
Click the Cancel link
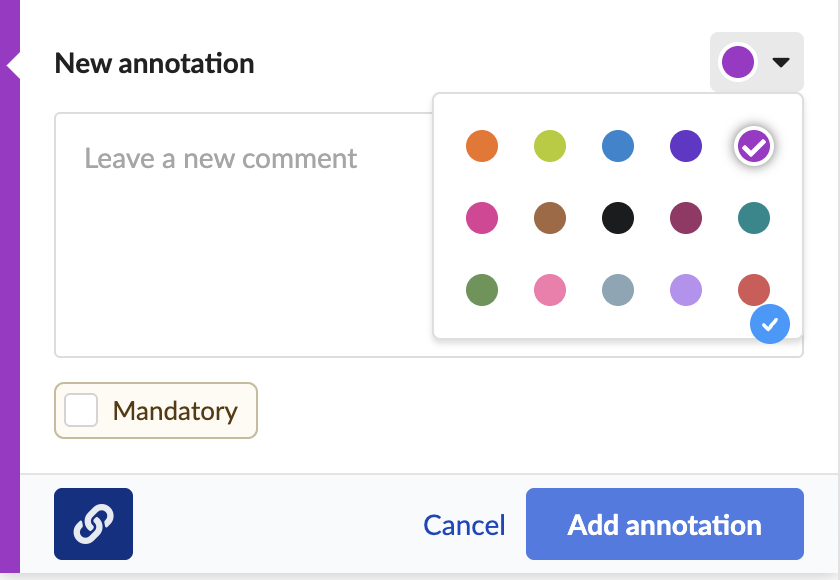(464, 525)
